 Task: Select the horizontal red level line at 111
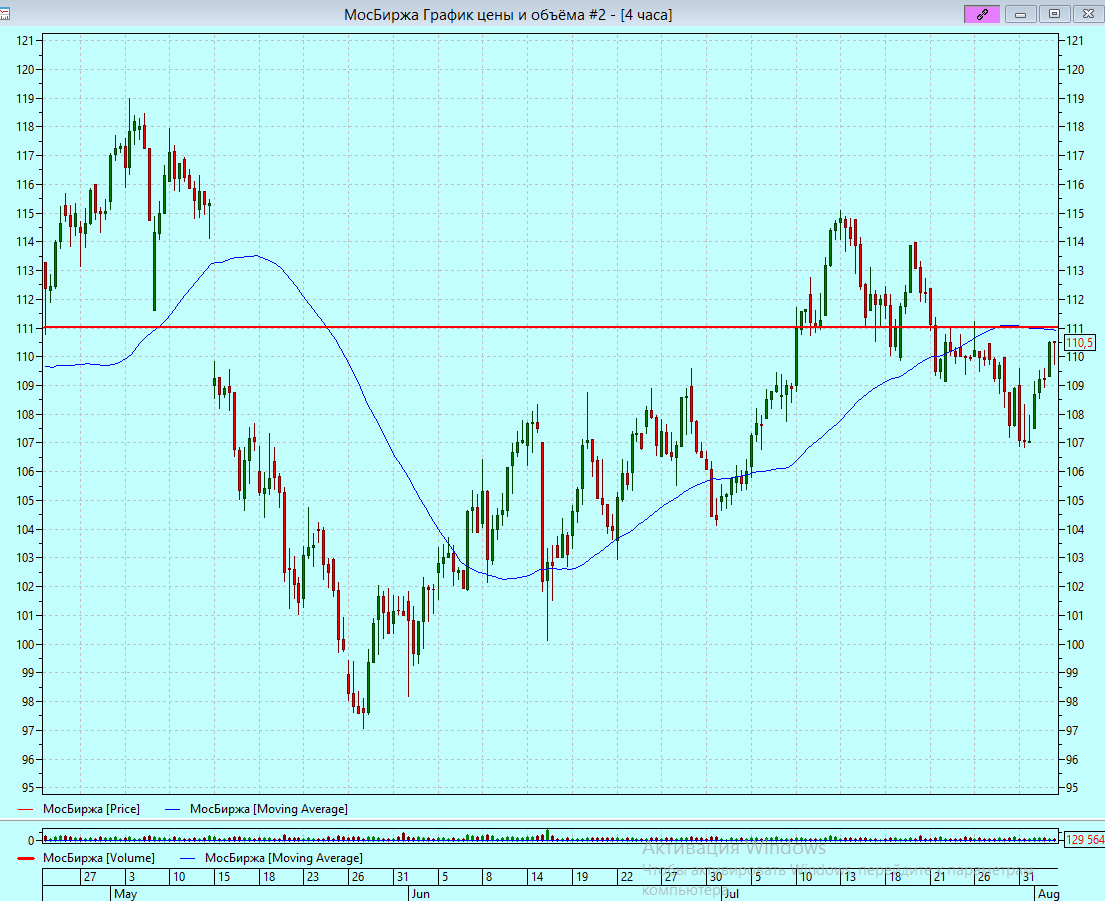tap(550, 327)
